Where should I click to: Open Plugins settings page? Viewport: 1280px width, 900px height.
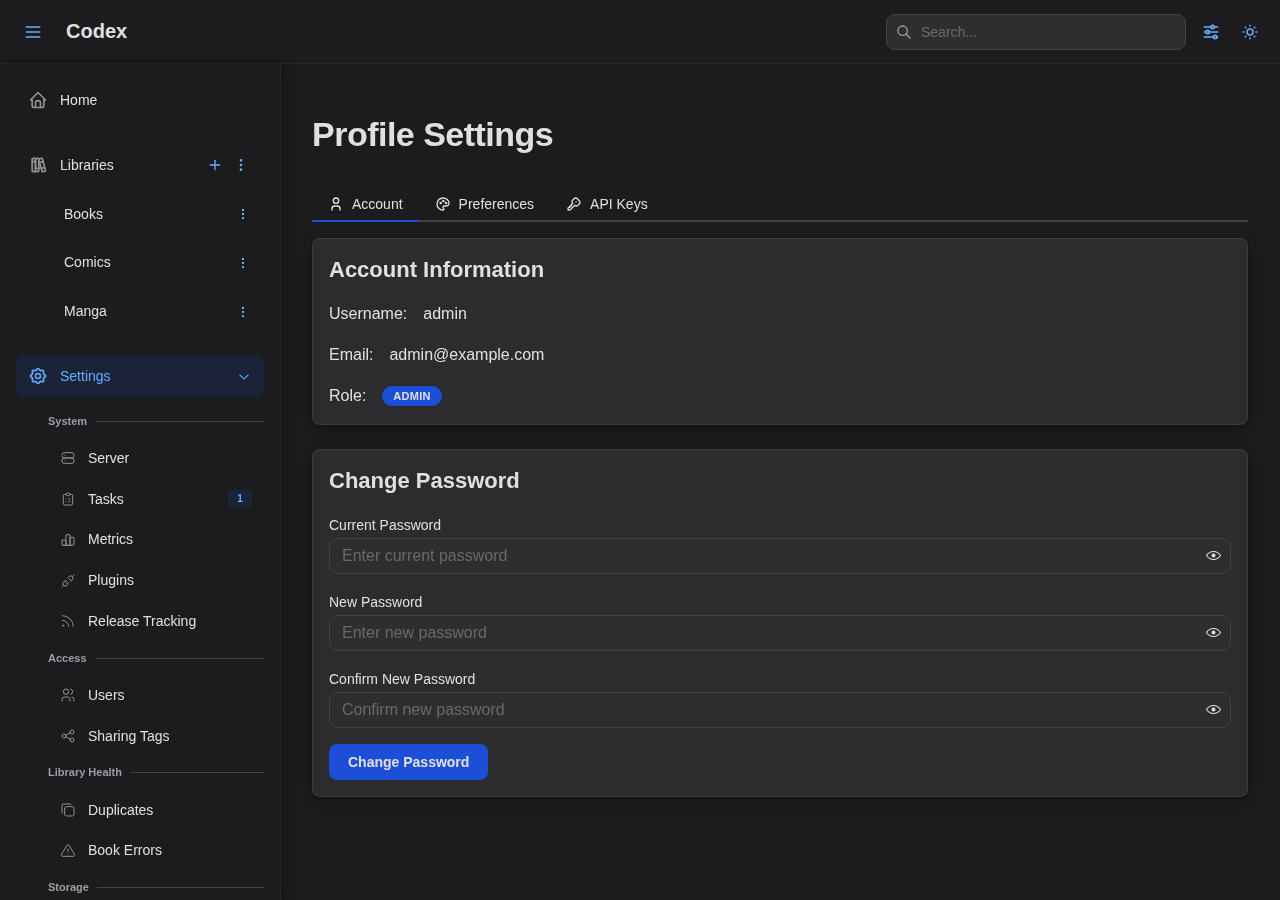tap(156, 580)
